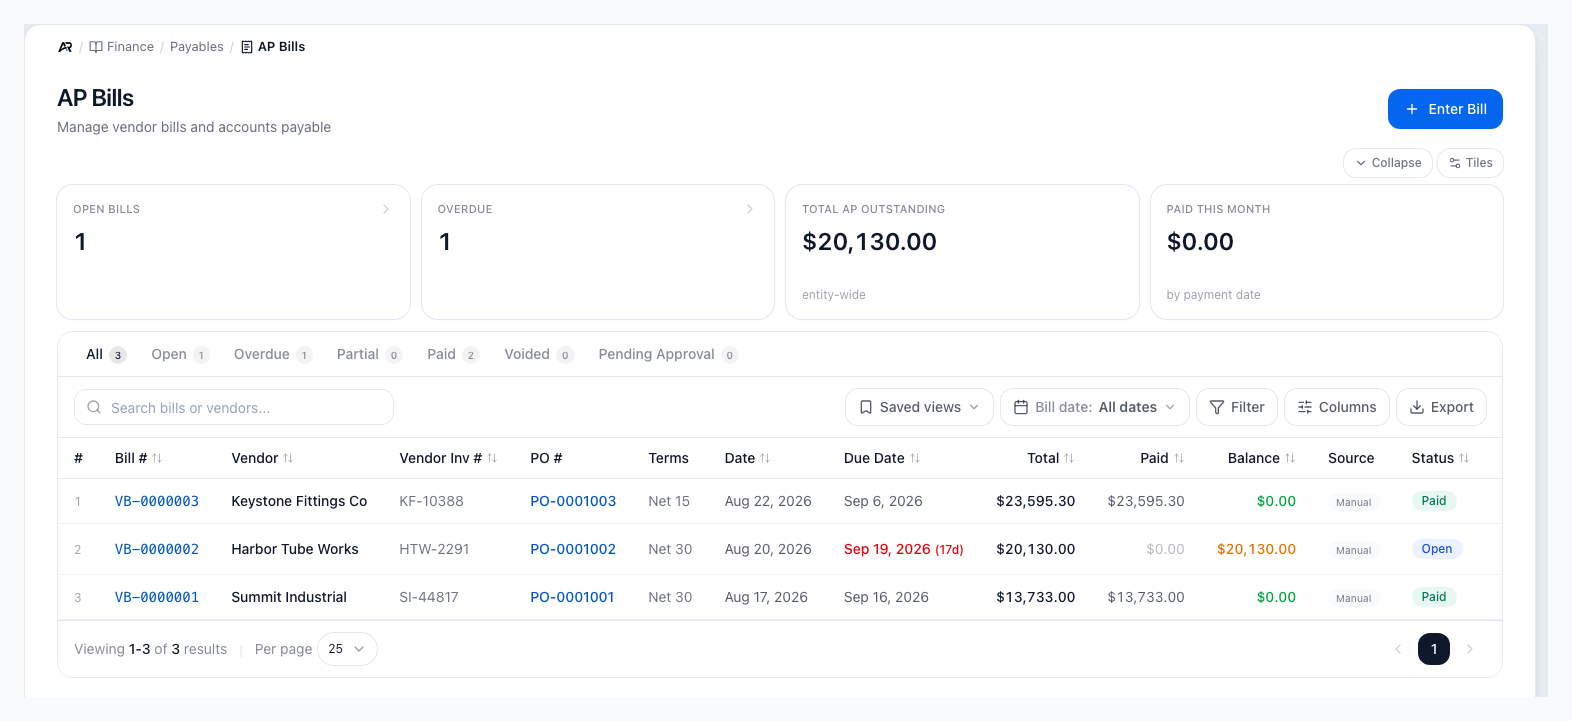Viewport: 1572px width, 721px height.
Task: Sort by Status column sort icon
Action: [1464, 458]
